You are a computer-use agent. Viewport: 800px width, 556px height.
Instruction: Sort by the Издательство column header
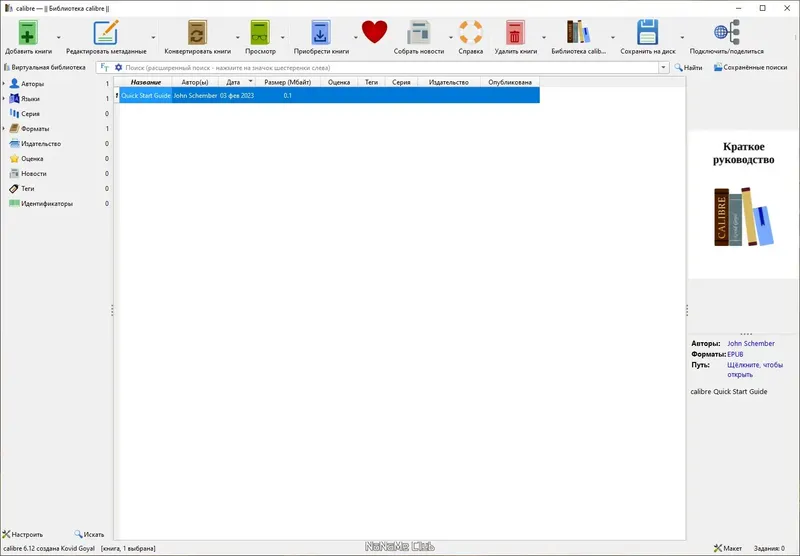coord(448,82)
